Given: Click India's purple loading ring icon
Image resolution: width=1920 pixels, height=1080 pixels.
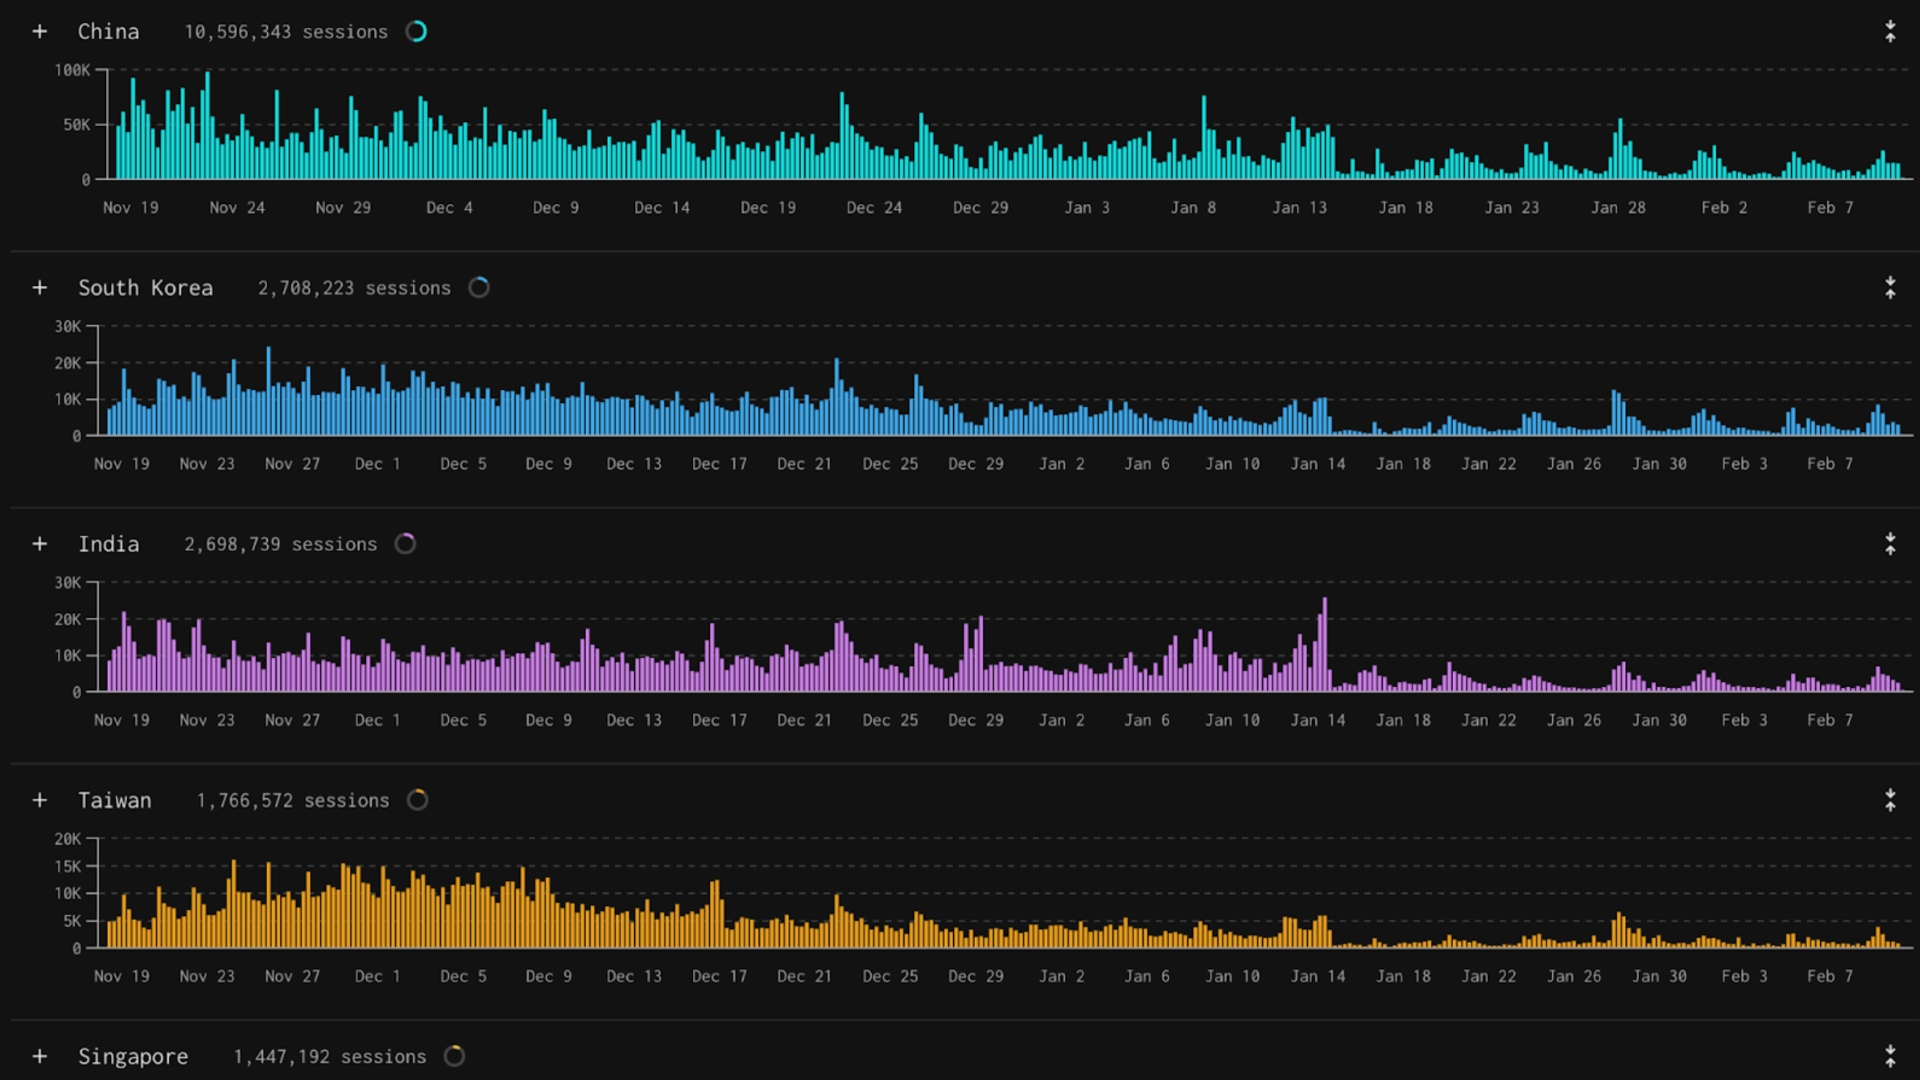Looking at the screenshot, I should pos(405,544).
